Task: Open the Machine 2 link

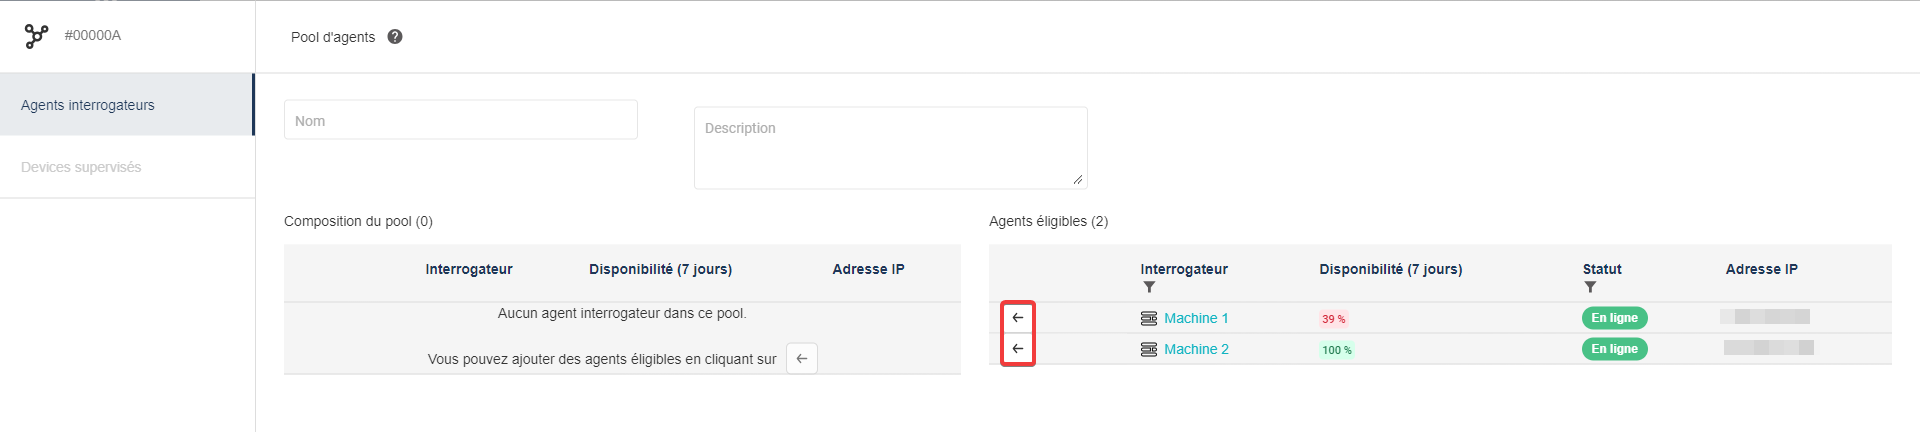Action: tap(1196, 349)
